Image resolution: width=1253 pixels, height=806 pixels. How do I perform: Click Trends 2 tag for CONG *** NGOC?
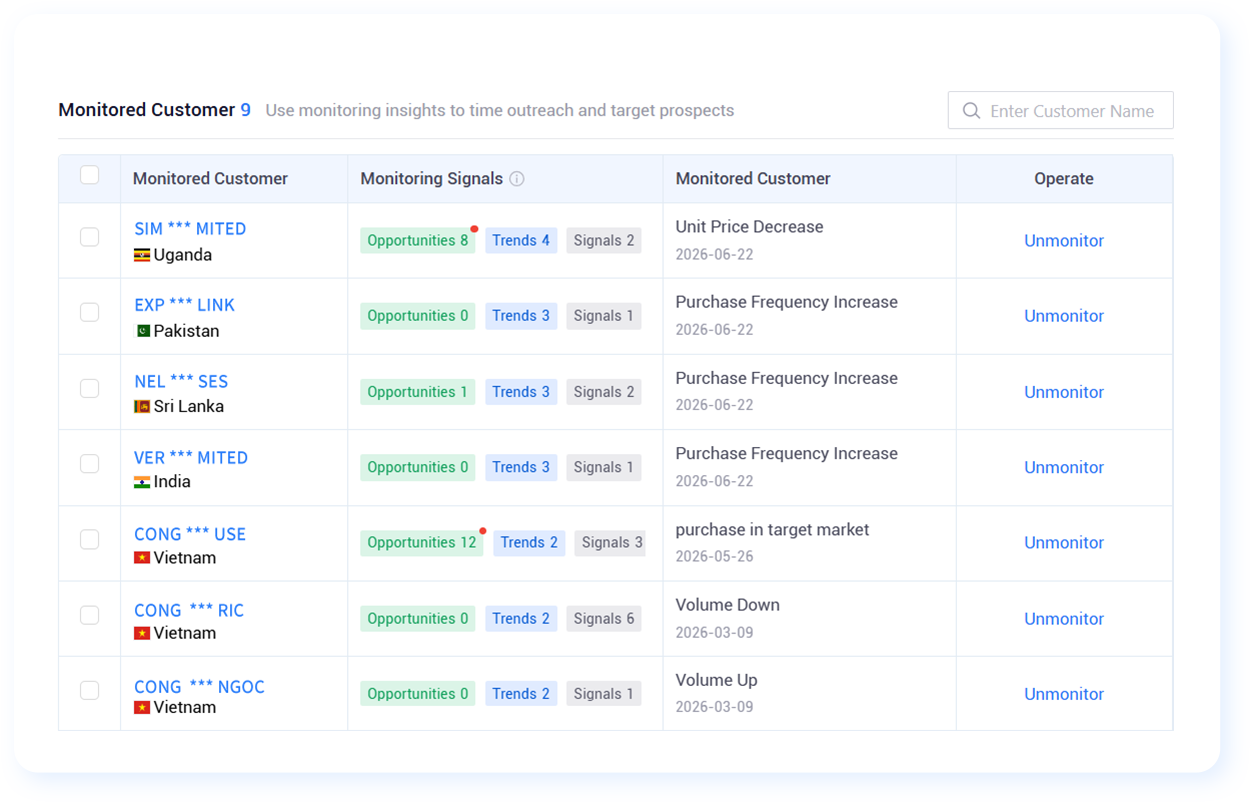(x=521, y=694)
